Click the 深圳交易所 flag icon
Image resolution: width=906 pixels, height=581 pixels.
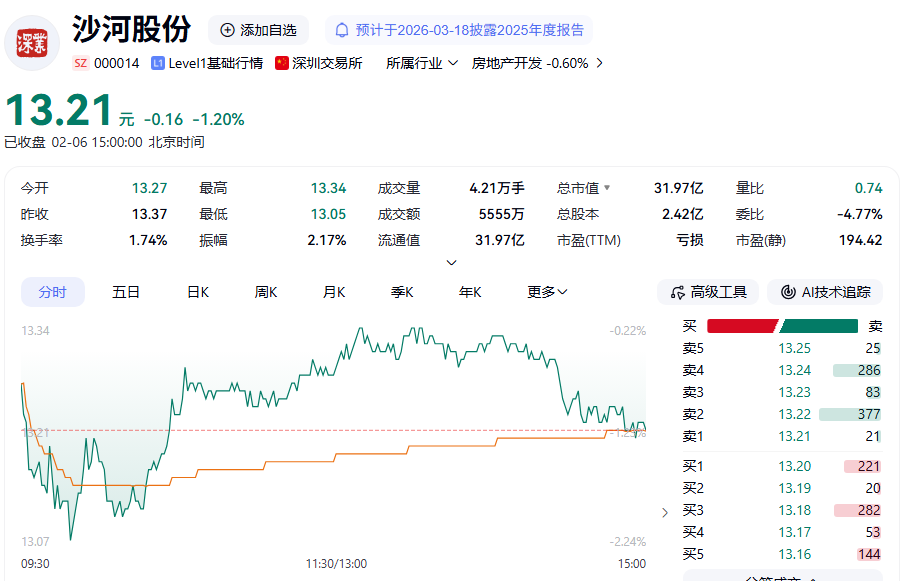pyautogui.click(x=282, y=63)
